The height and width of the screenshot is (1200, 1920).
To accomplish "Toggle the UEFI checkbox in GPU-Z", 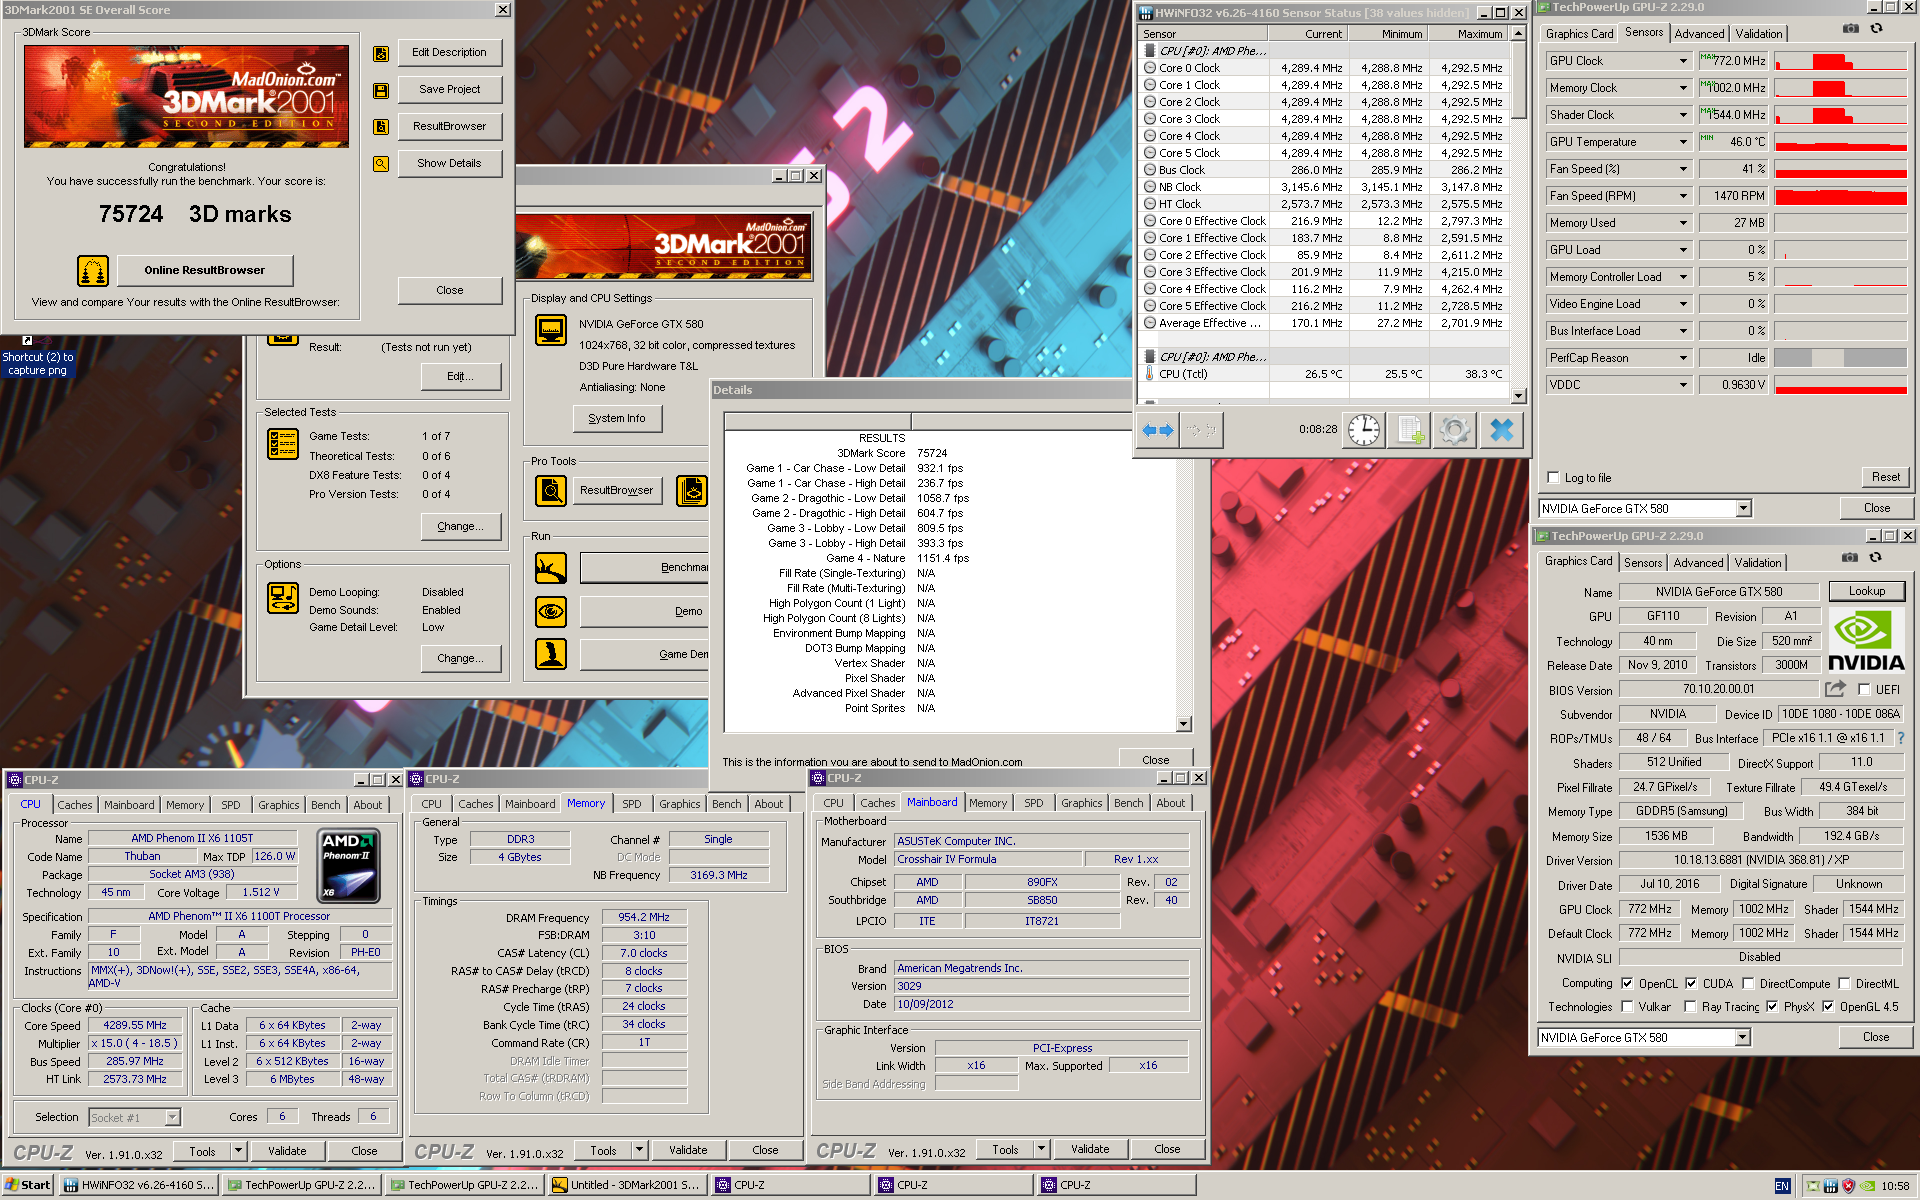I will (1864, 690).
